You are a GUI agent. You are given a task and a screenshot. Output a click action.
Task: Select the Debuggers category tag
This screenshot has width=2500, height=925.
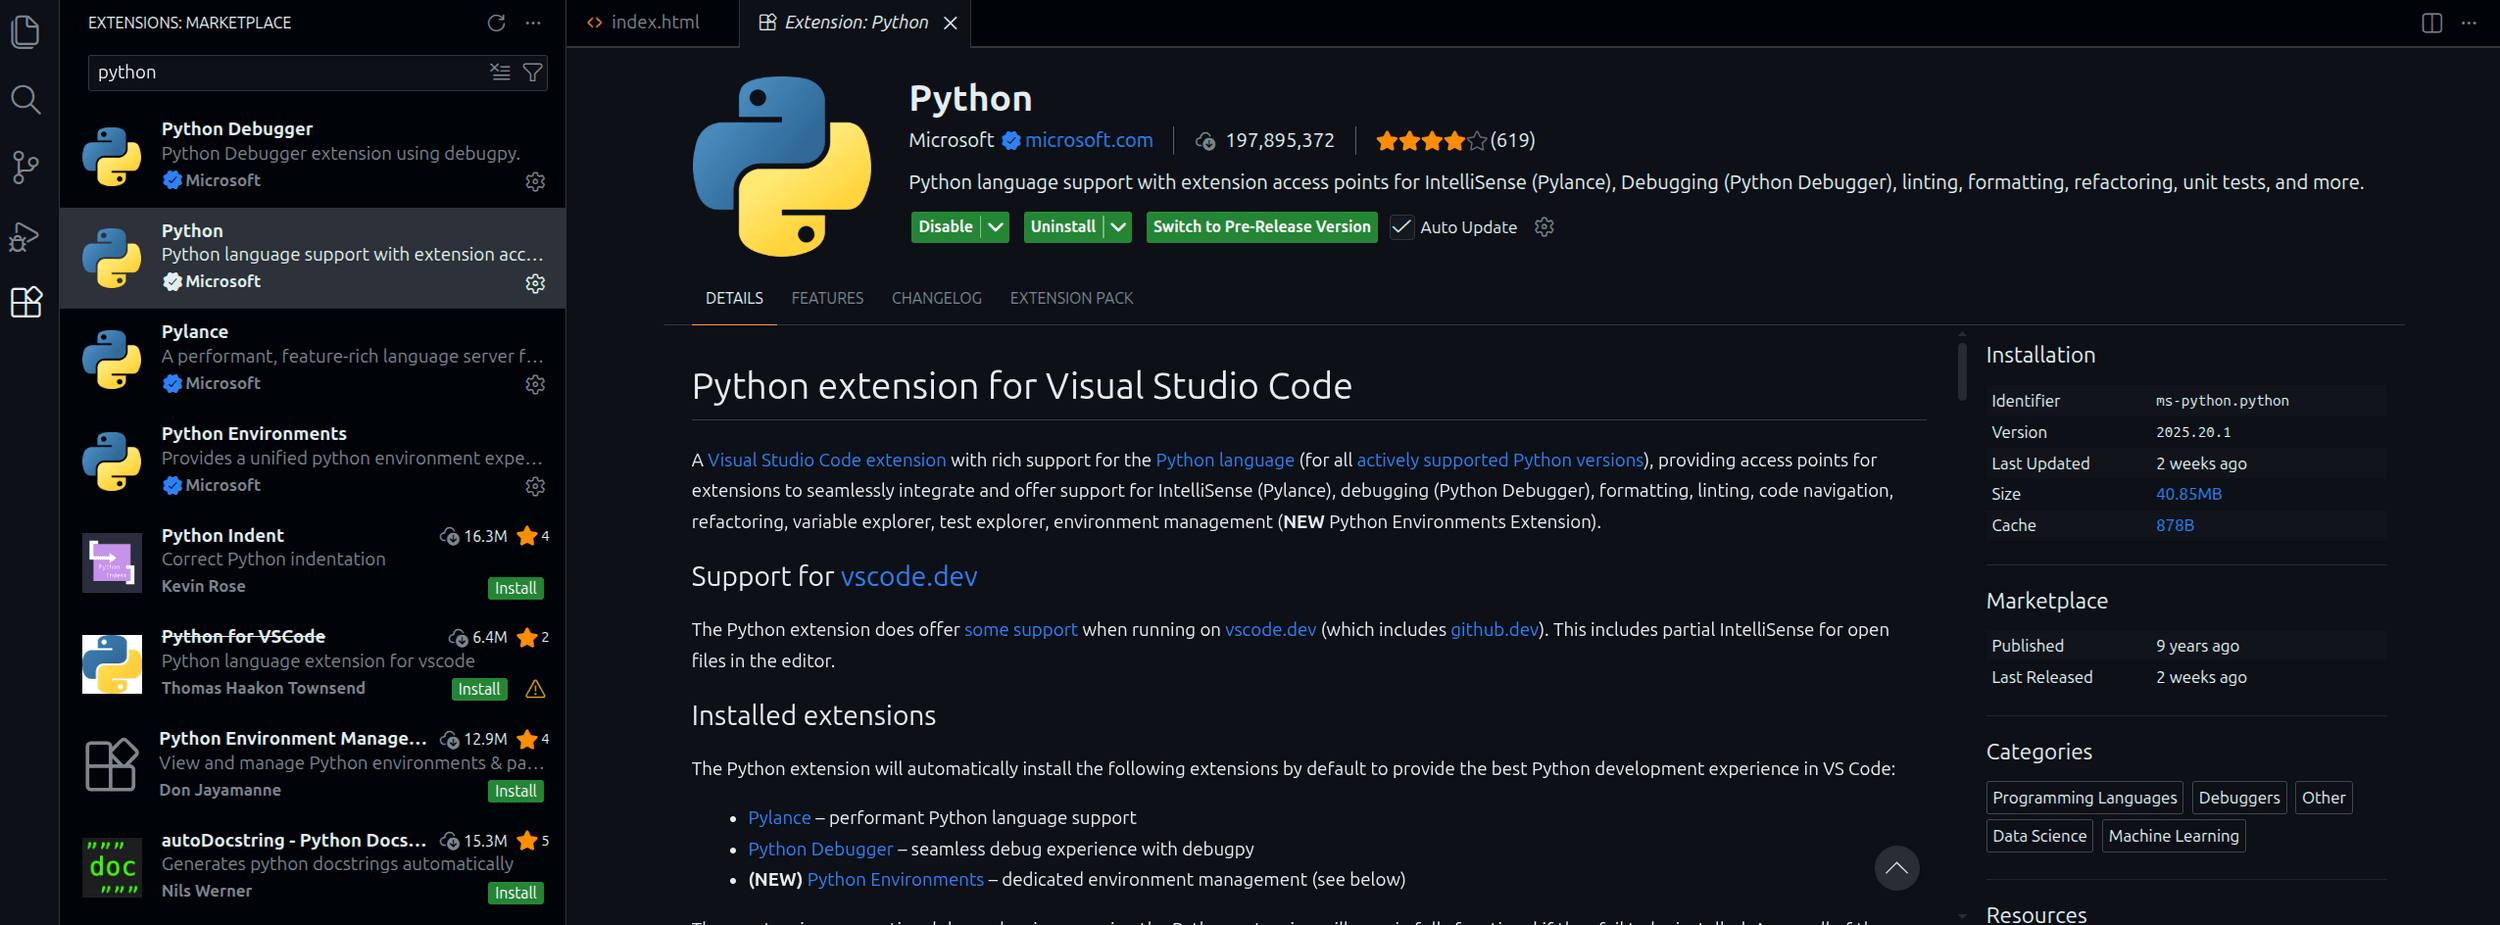tap(2239, 798)
